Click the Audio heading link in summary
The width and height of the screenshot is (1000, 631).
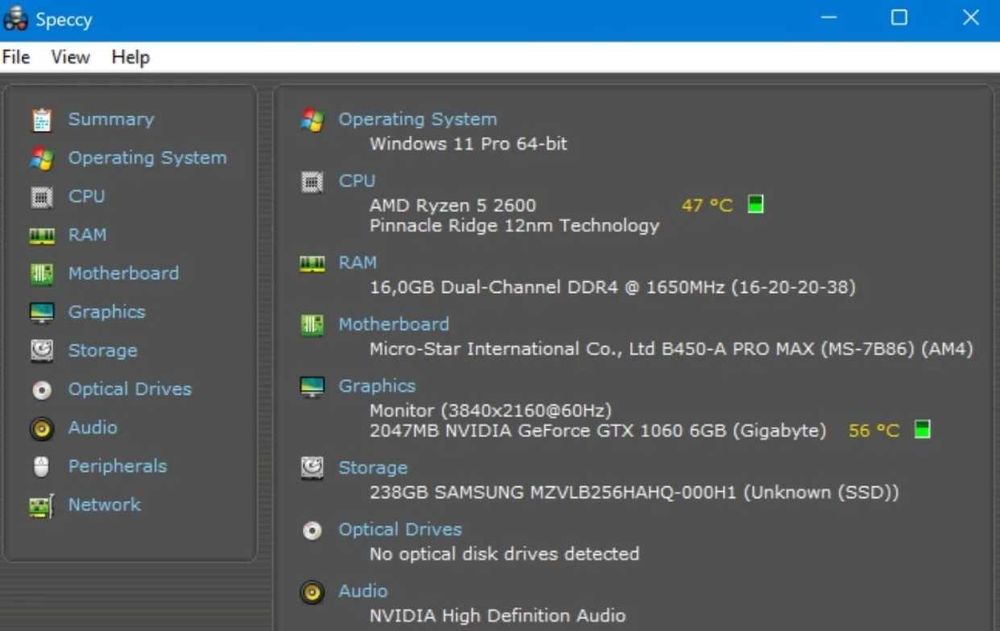(362, 591)
